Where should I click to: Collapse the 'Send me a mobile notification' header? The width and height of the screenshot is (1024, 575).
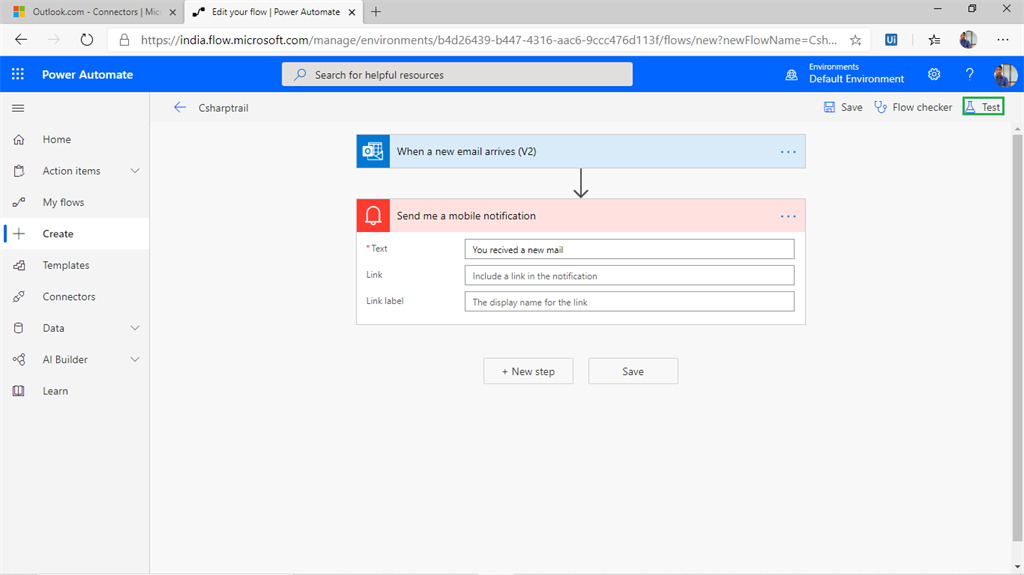coord(581,216)
